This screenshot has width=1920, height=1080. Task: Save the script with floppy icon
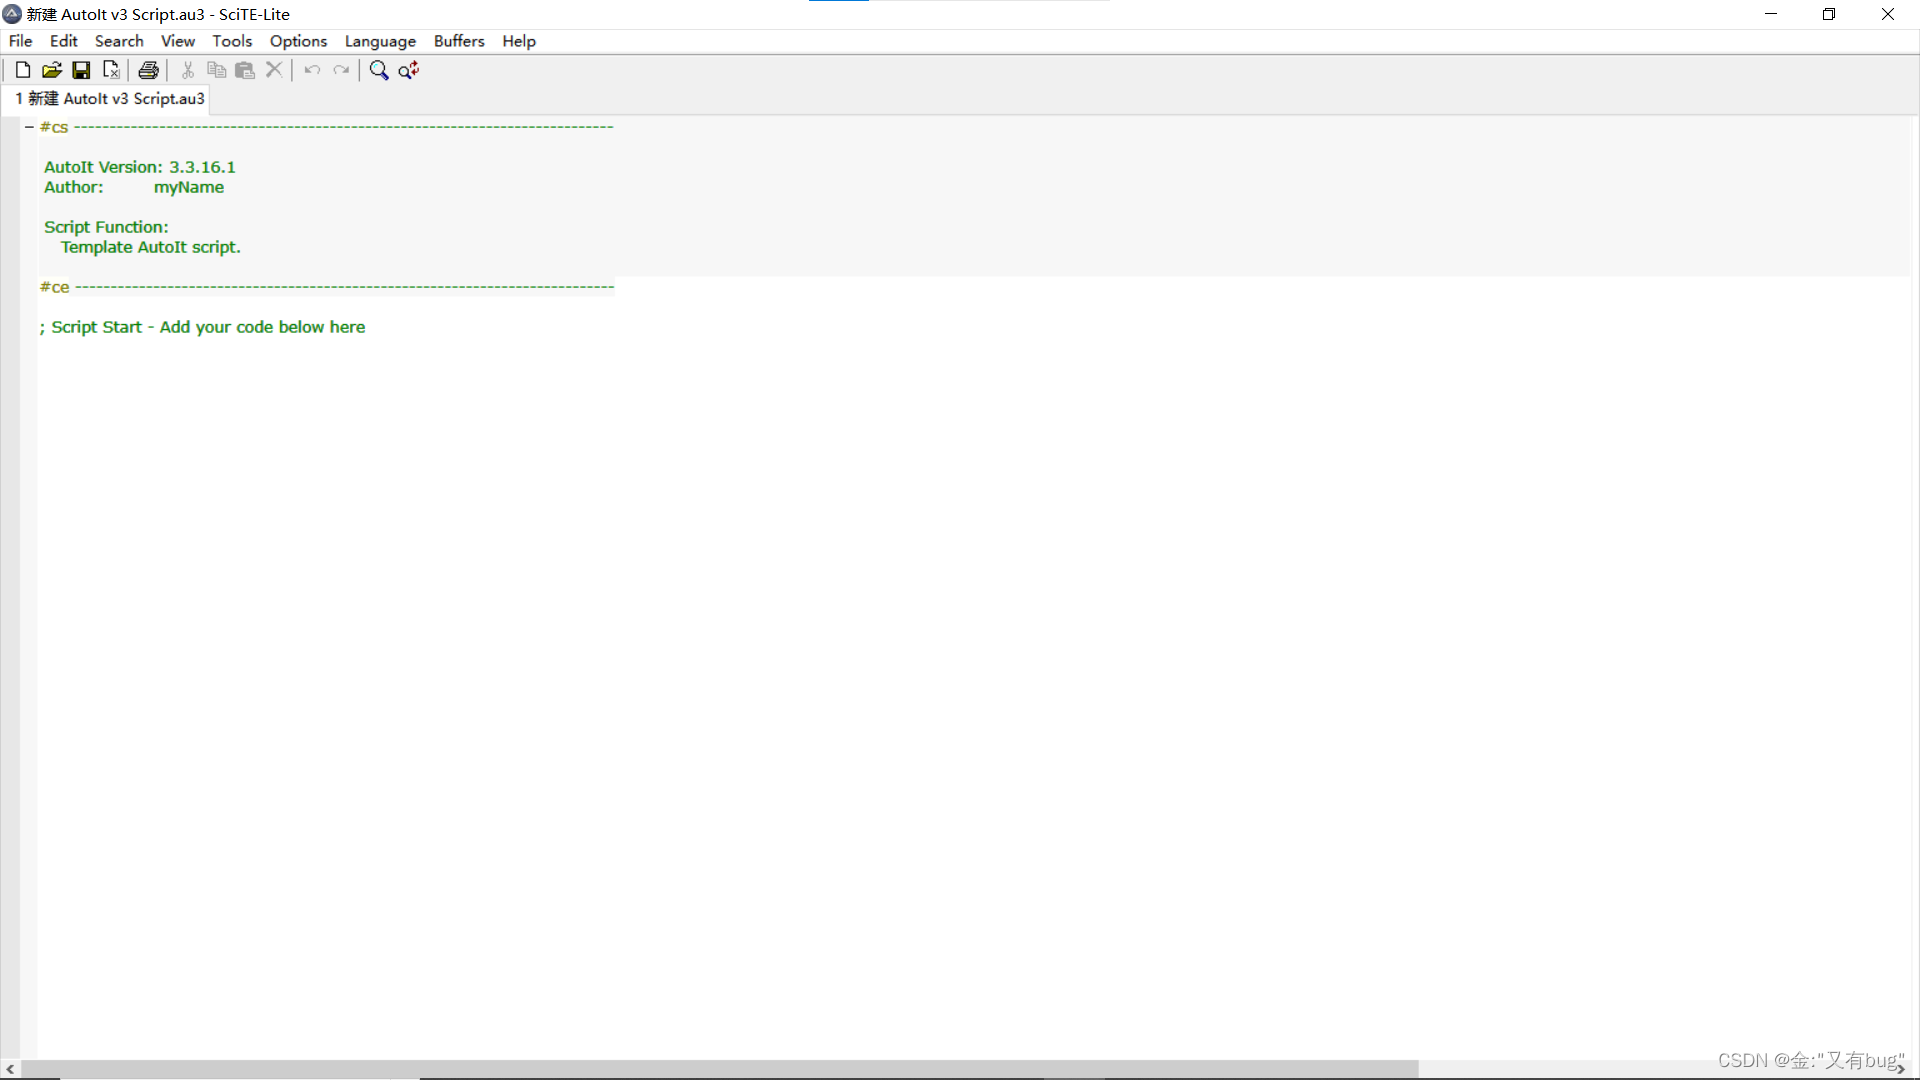coord(81,70)
